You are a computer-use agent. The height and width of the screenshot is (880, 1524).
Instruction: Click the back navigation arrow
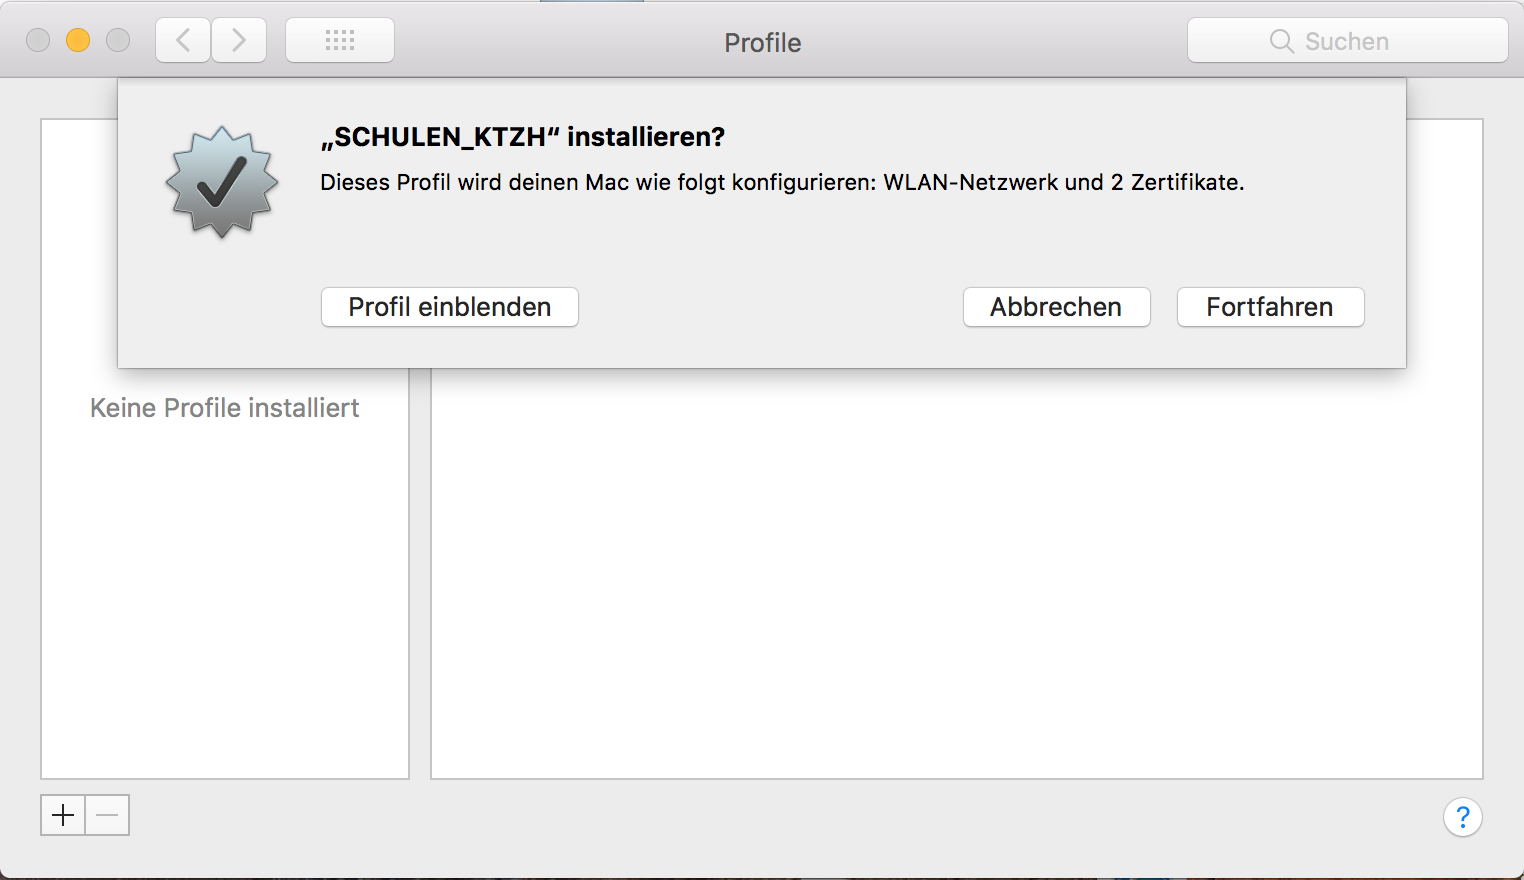pos(183,41)
